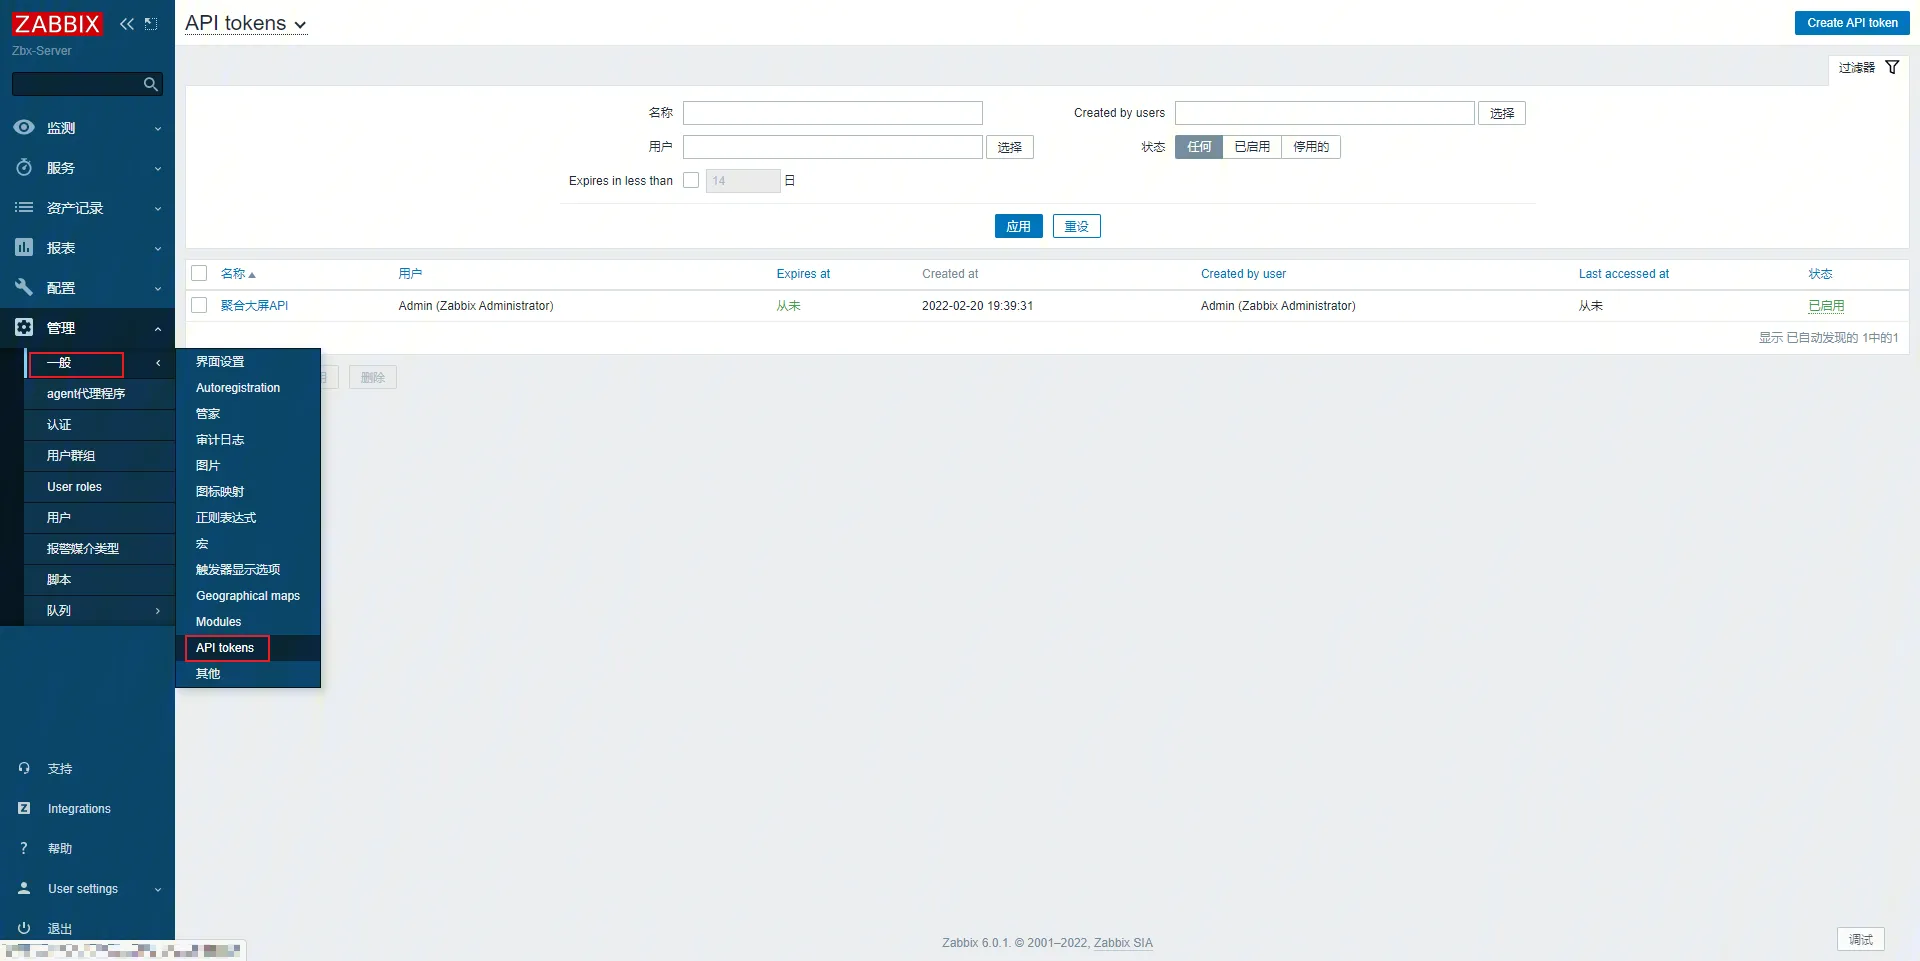
Task: Click the Zabbix logo
Action: click(57, 24)
